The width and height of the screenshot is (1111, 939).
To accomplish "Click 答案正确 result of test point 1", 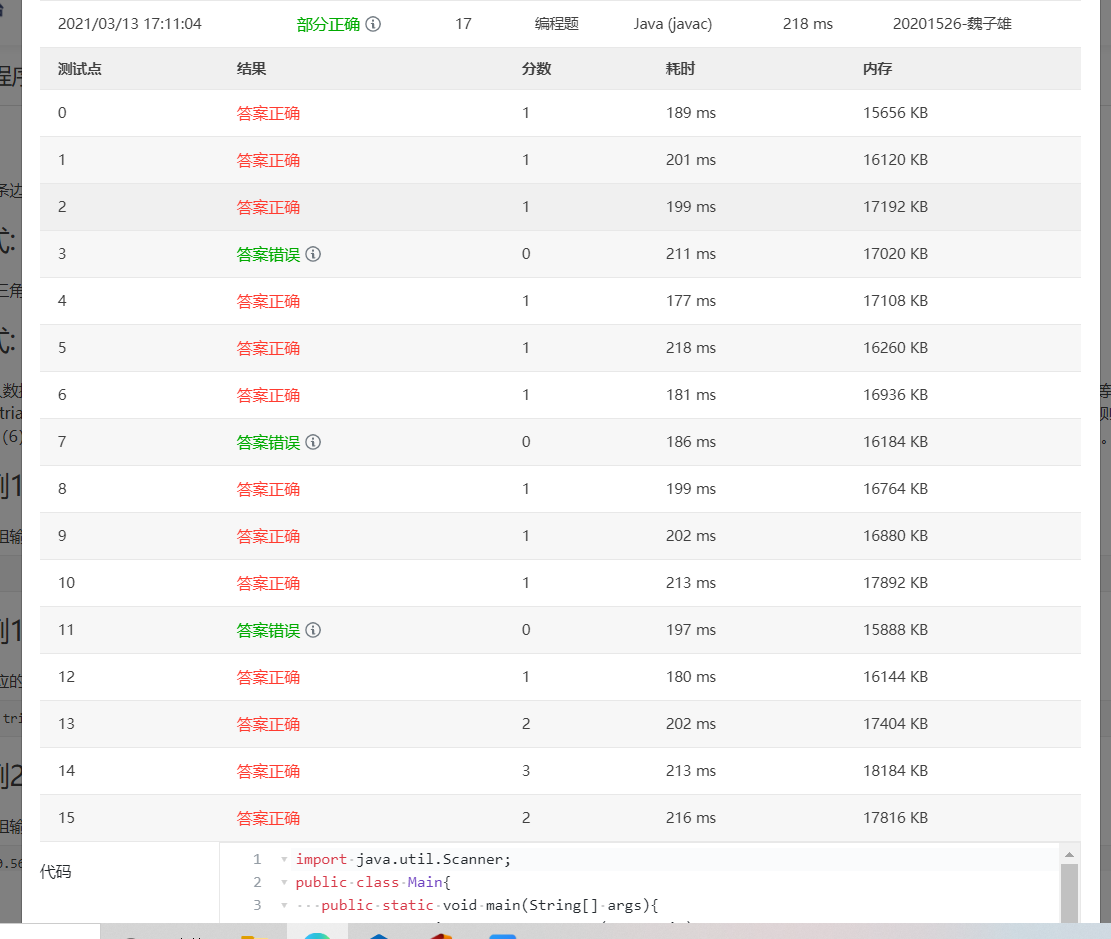I will [x=269, y=160].
